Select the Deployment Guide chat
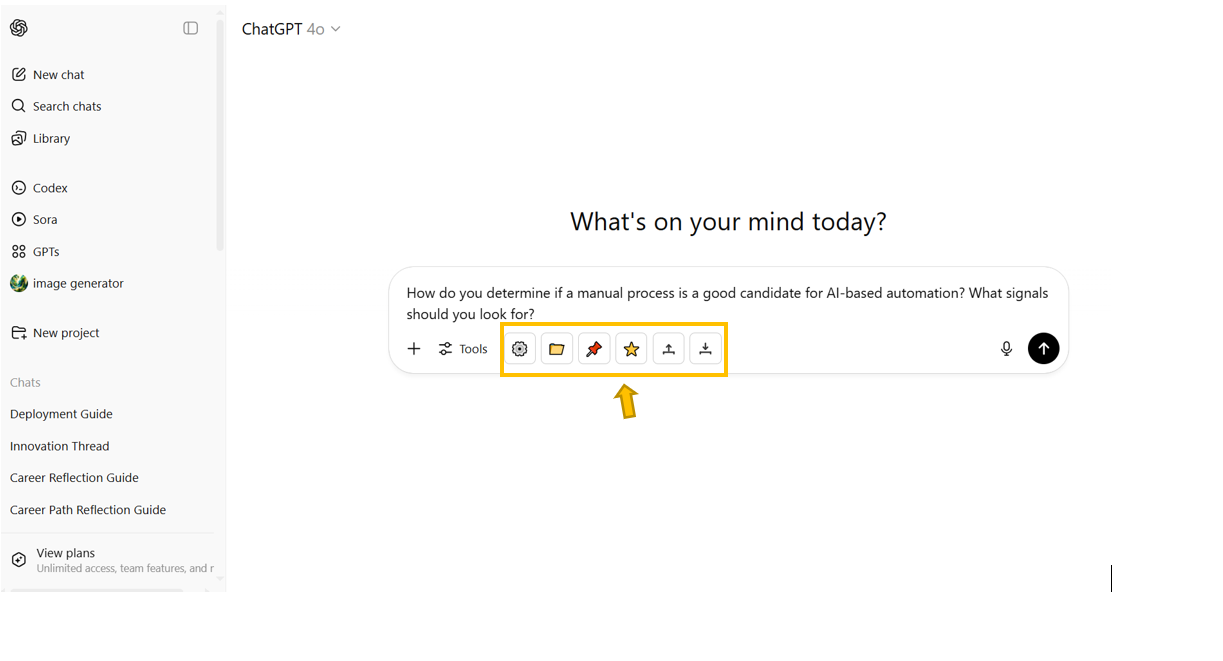The height and width of the screenshot is (661, 1223). tap(61, 413)
